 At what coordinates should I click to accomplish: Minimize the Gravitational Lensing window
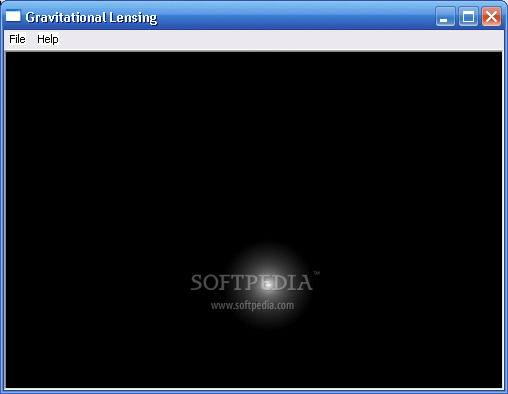click(445, 16)
